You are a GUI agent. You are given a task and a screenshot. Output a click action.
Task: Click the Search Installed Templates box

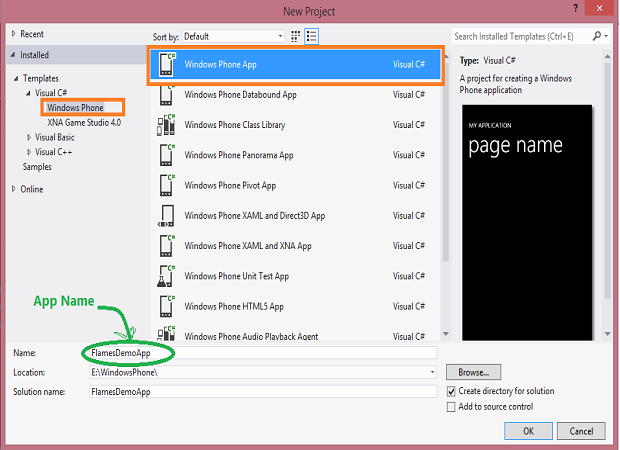click(x=521, y=36)
